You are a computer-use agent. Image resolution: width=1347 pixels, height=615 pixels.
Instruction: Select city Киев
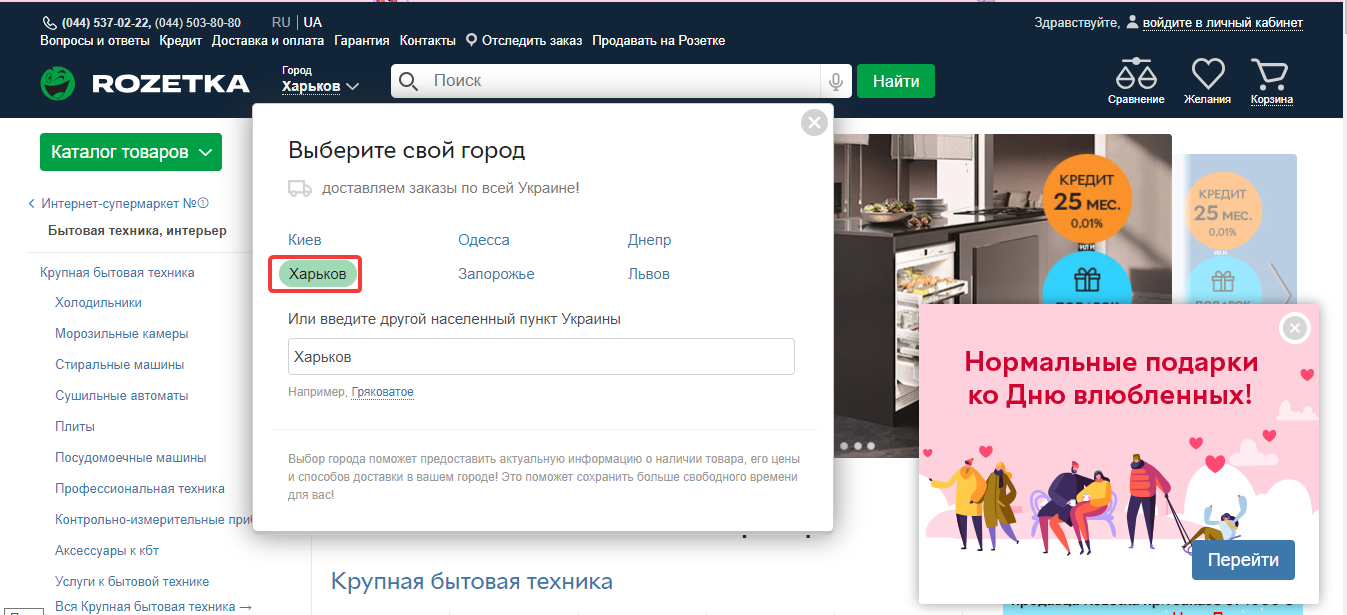pyautogui.click(x=305, y=240)
